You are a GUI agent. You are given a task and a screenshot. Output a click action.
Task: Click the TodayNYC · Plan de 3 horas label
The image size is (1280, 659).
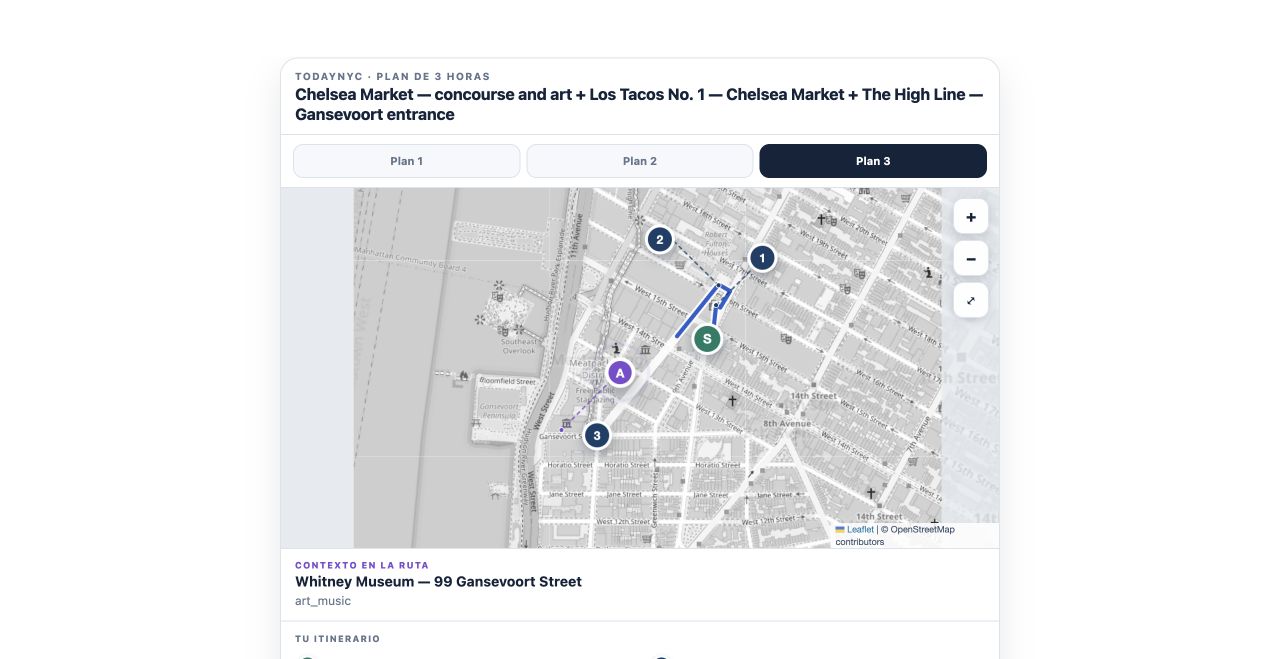tap(393, 76)
